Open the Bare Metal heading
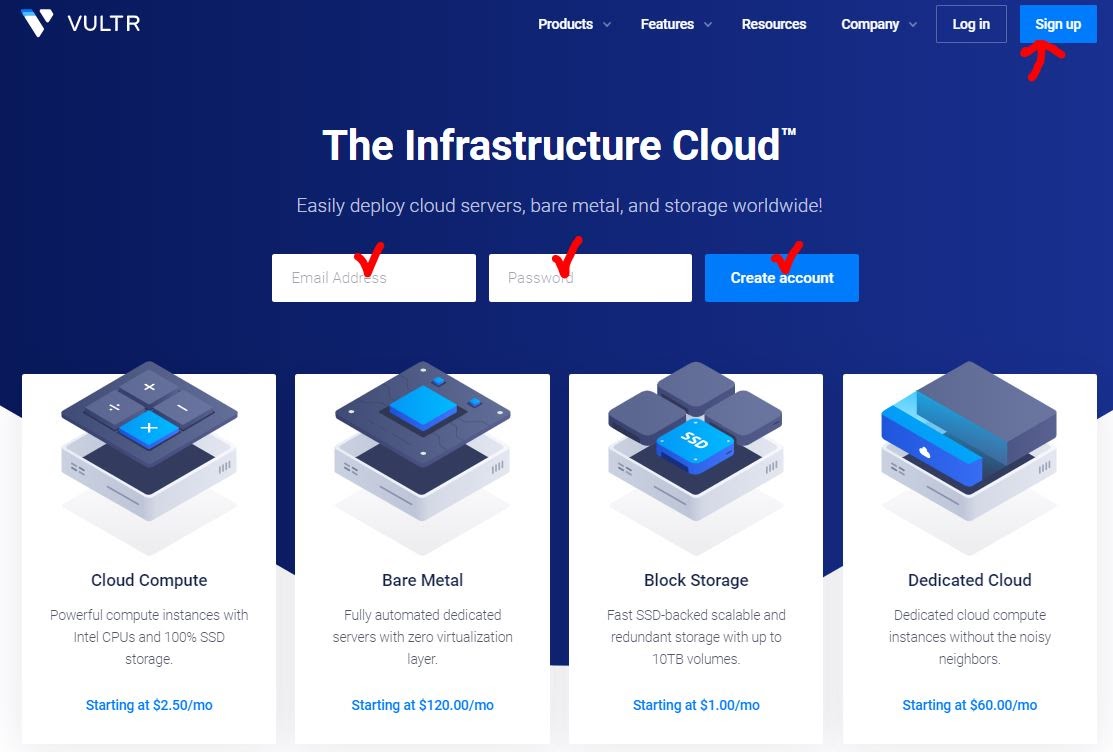1113x752 pixels. coord(422,580)
